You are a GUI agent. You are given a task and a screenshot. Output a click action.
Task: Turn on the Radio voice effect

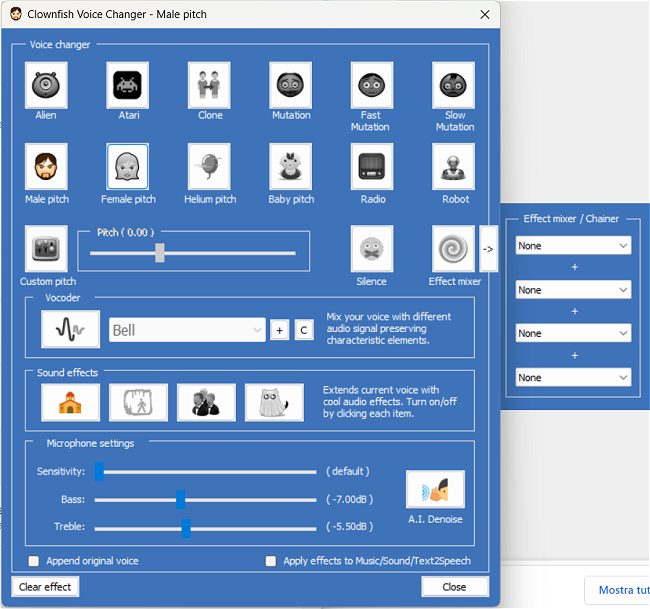tap(372, 166)
